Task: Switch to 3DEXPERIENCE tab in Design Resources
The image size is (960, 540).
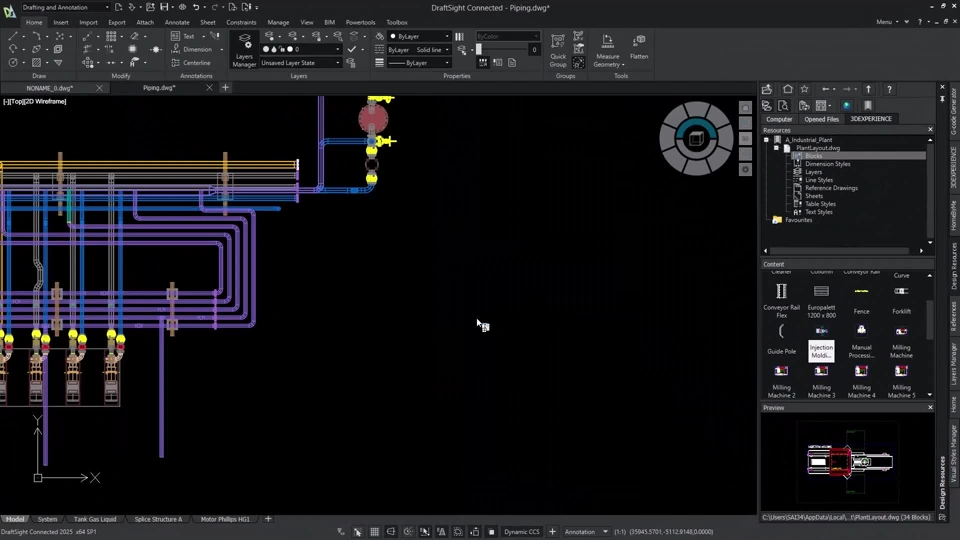Action: pos(871,119)
